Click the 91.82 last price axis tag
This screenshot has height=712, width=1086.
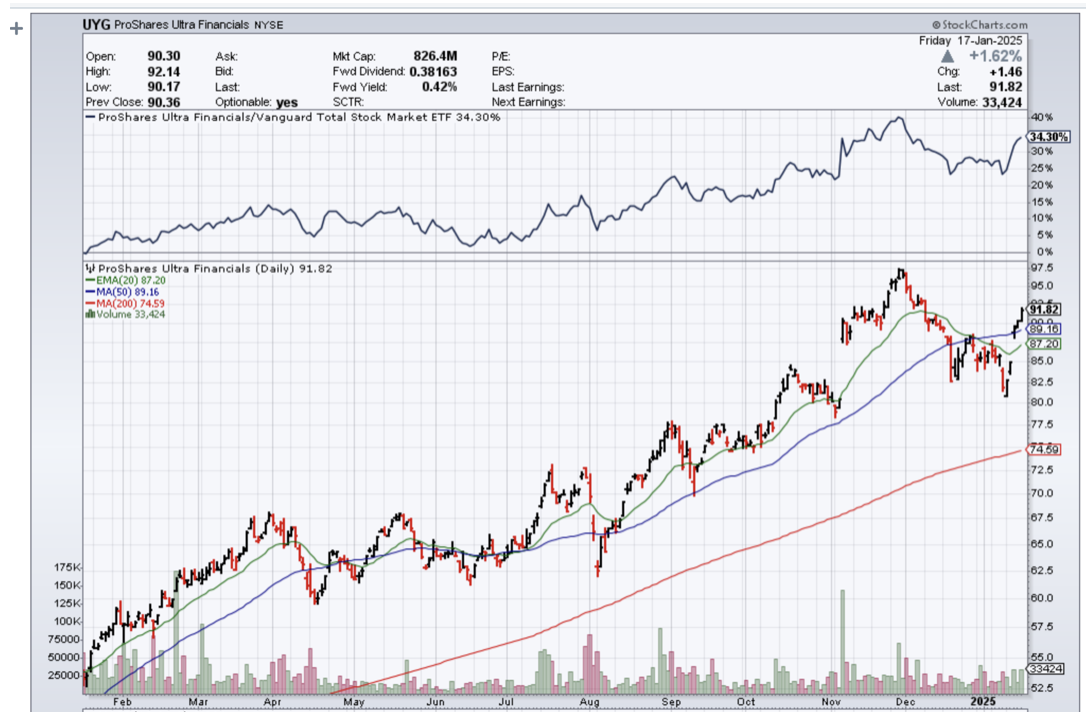pyautogui.click(x=1043, y=310)
